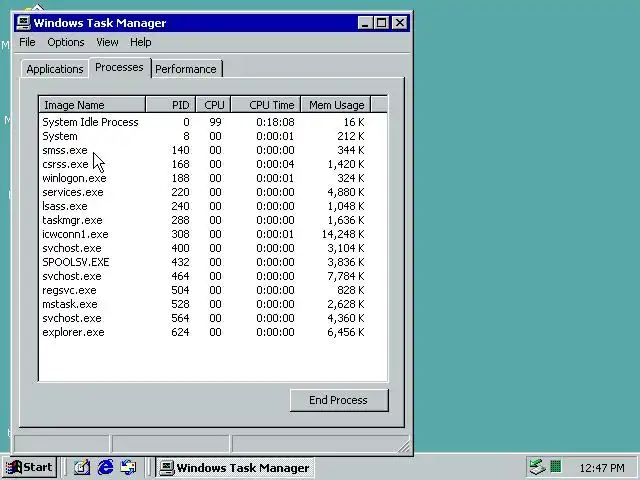Click the Task Manager title bar icon
The image size is (640, 480).
(x=24, y=22)
